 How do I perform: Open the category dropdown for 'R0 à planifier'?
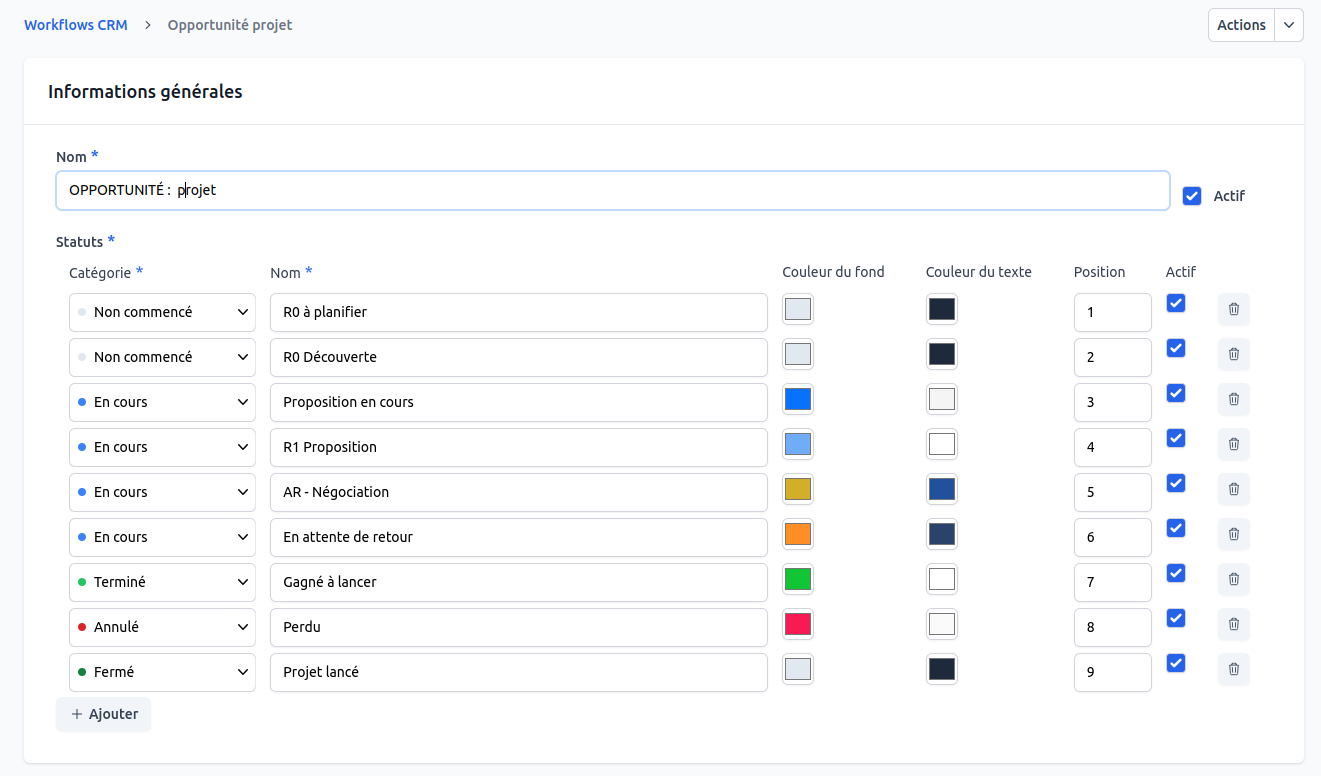click(161, 312)
